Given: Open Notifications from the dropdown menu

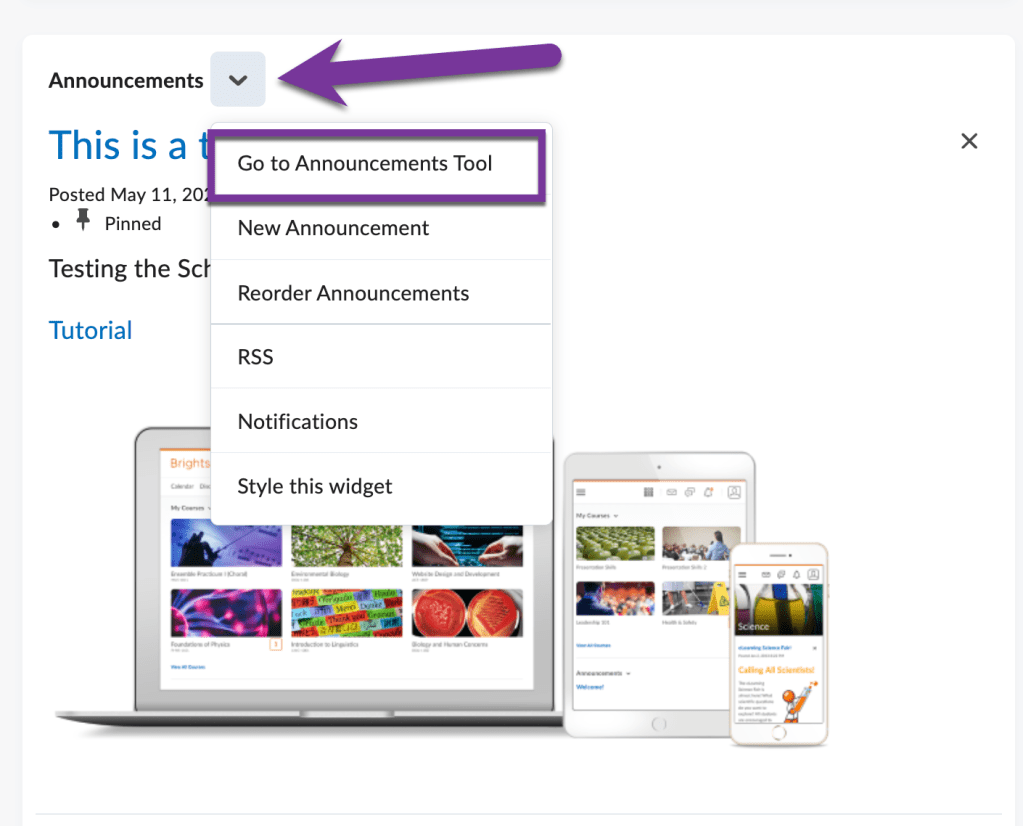Looking at the screenshot, I should coord(297,422).
